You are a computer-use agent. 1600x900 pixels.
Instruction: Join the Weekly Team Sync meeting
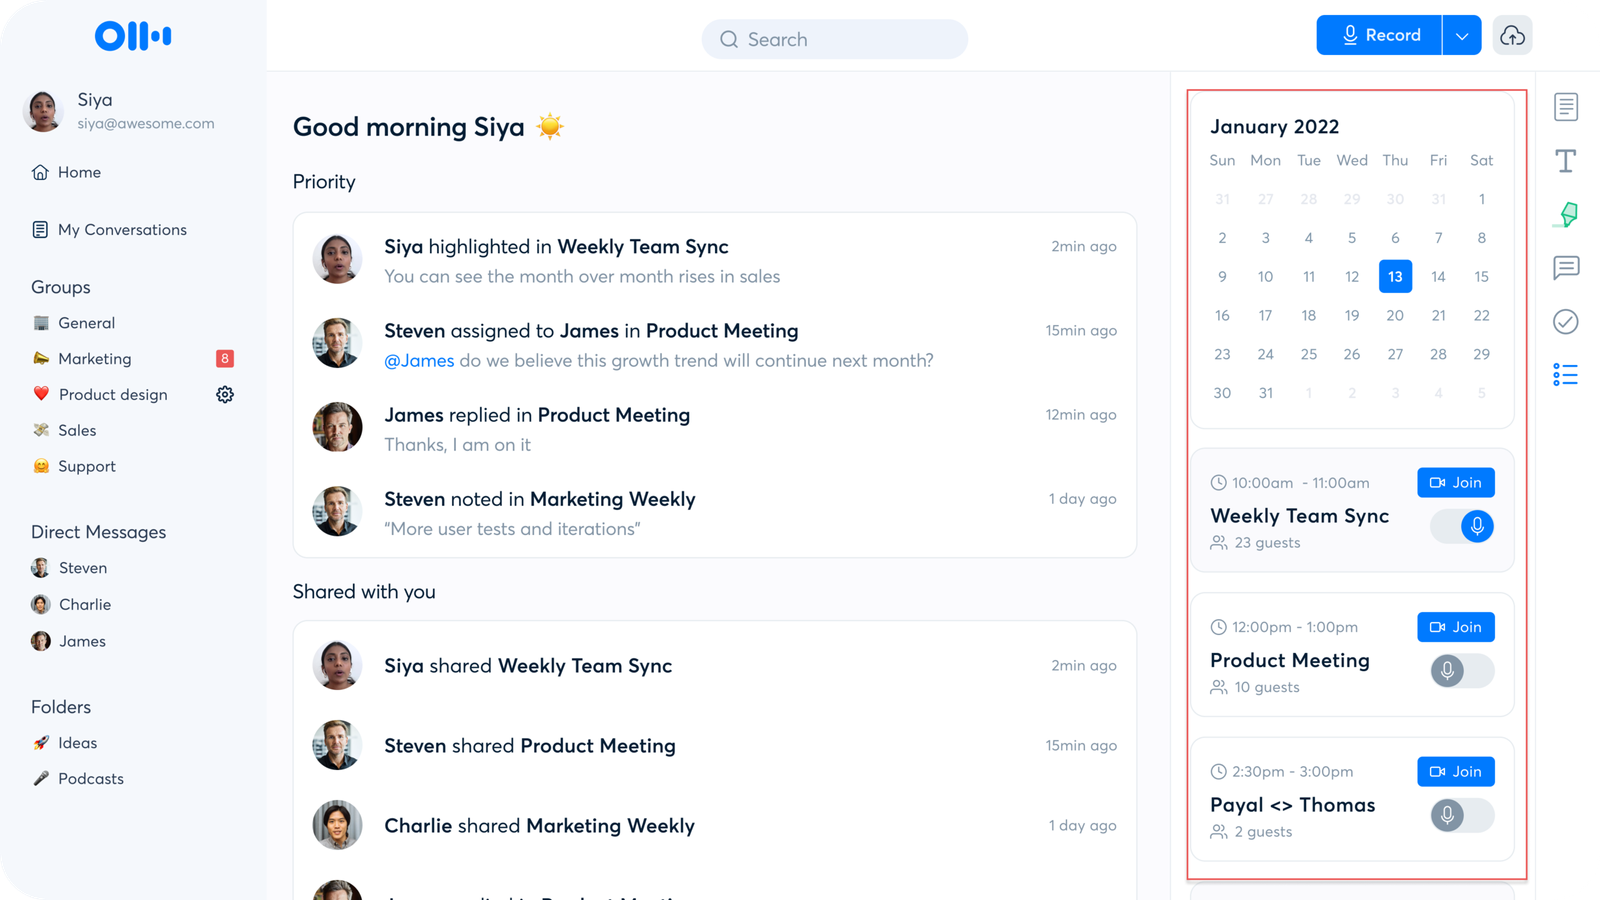coord(1456,482)
